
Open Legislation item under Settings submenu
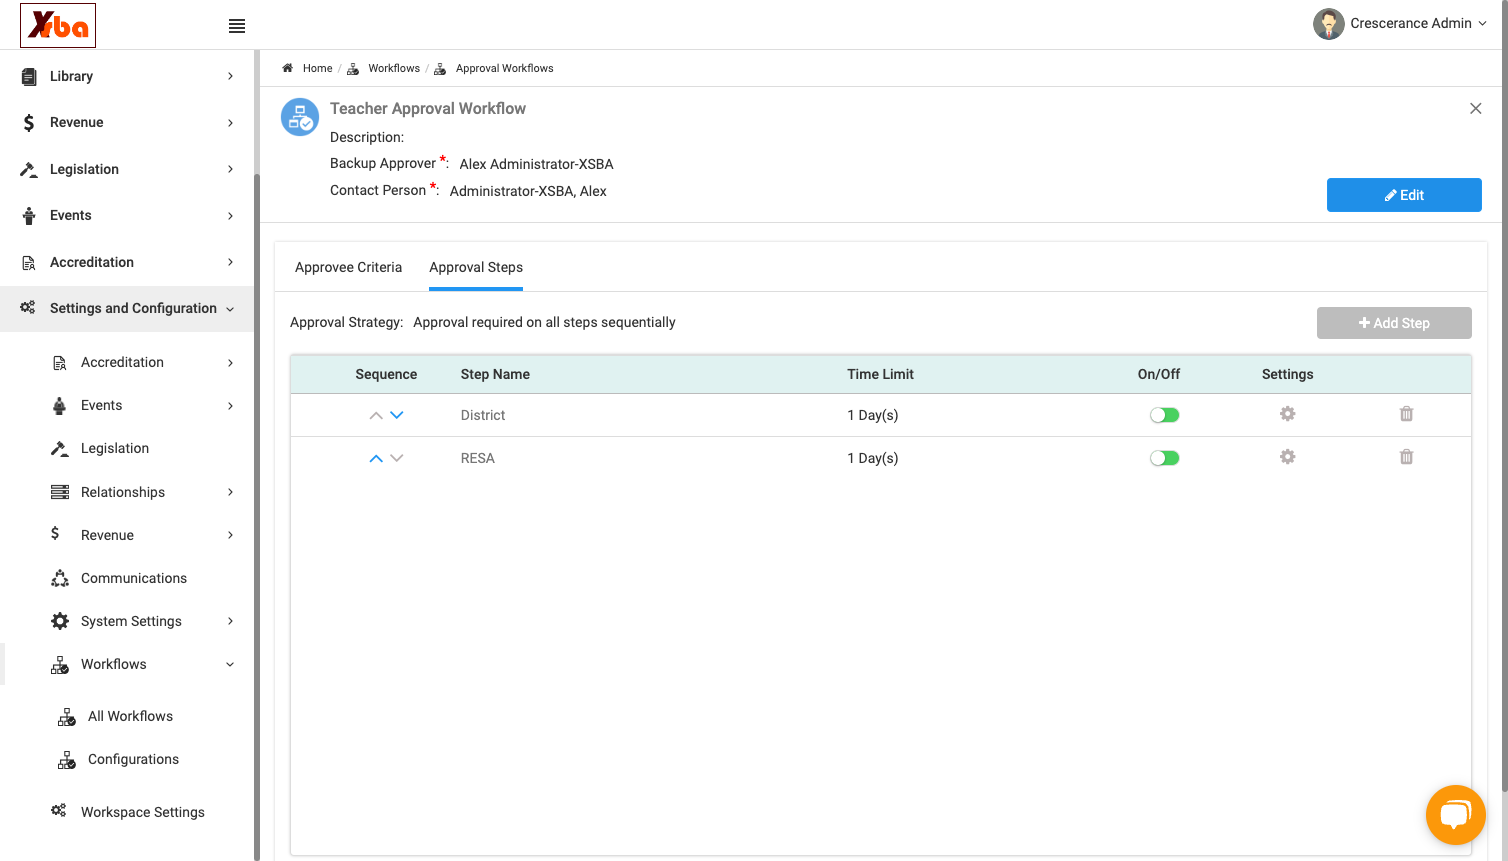pyautogui.click(x=115, y=448)
